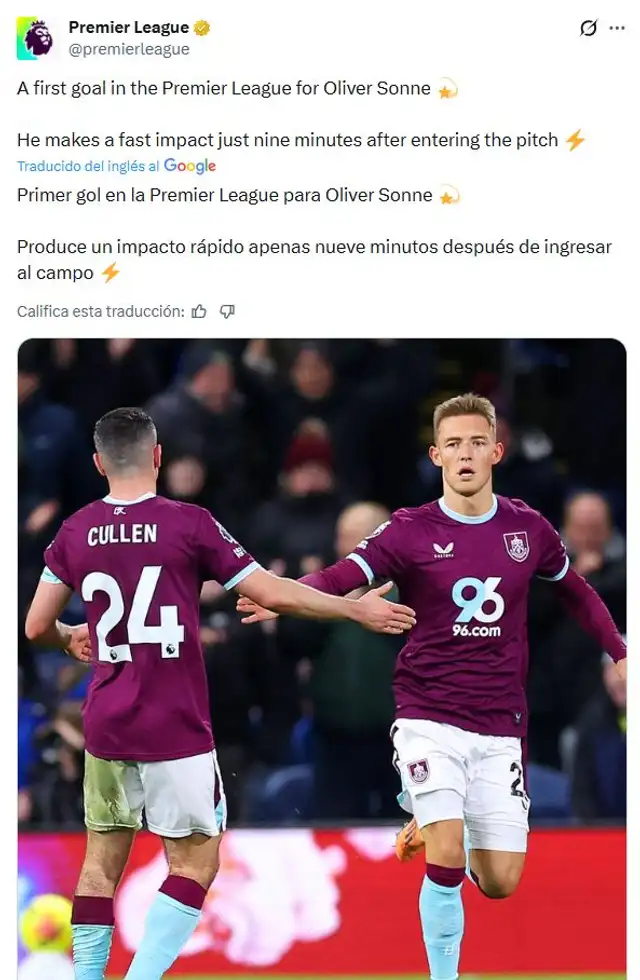Rate the translation with a thumbs down

(x=228, y=311)
